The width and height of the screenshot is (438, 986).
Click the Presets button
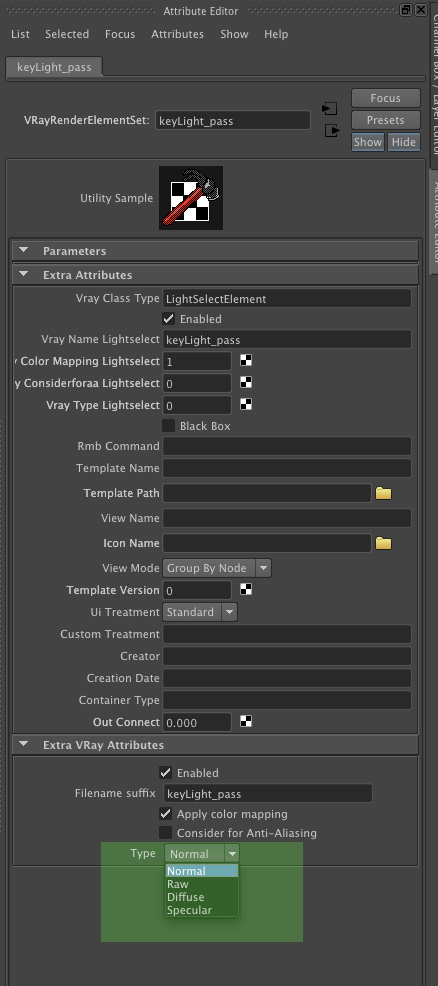point(385,120)
